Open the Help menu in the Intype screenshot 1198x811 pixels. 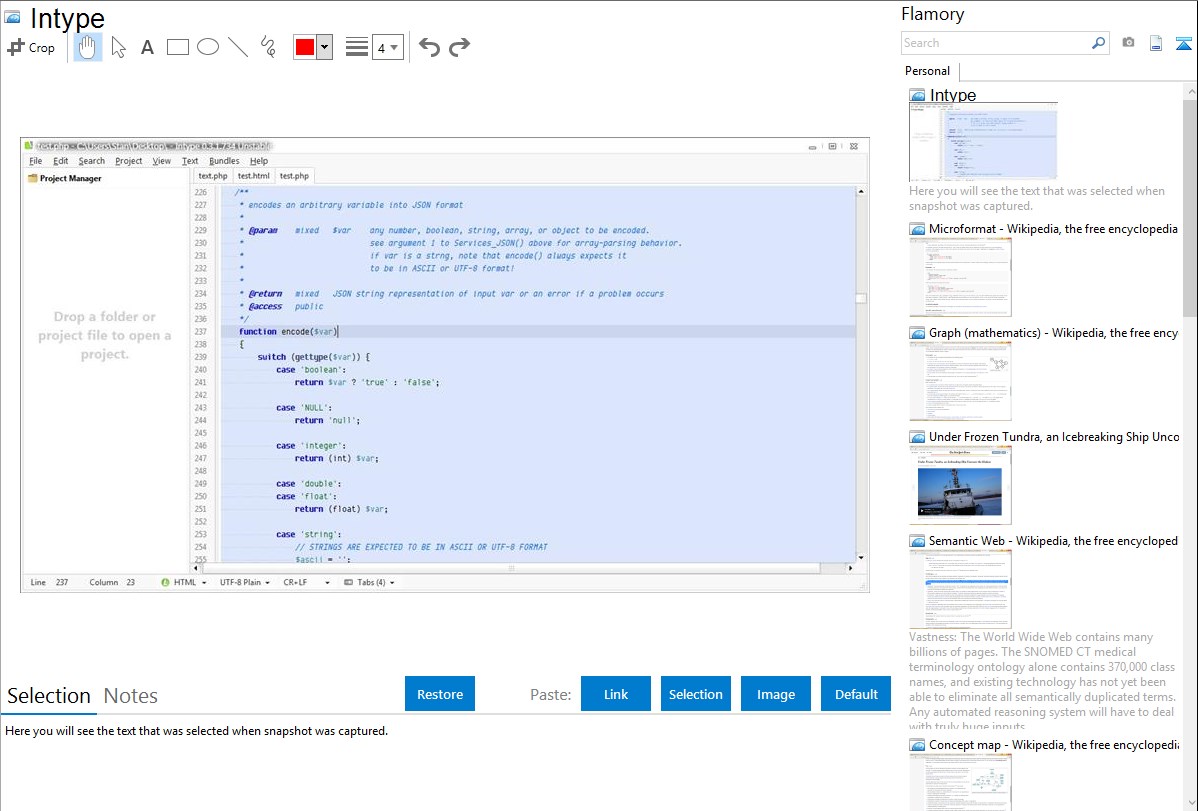259,161
